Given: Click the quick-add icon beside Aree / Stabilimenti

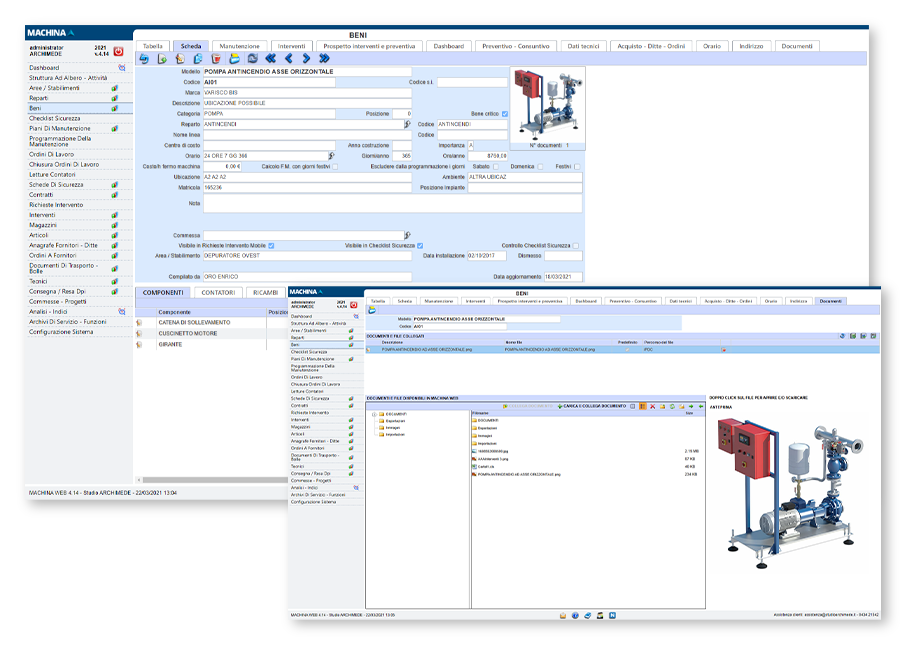Looking at the screenshot, I should (x=115, y=88).
